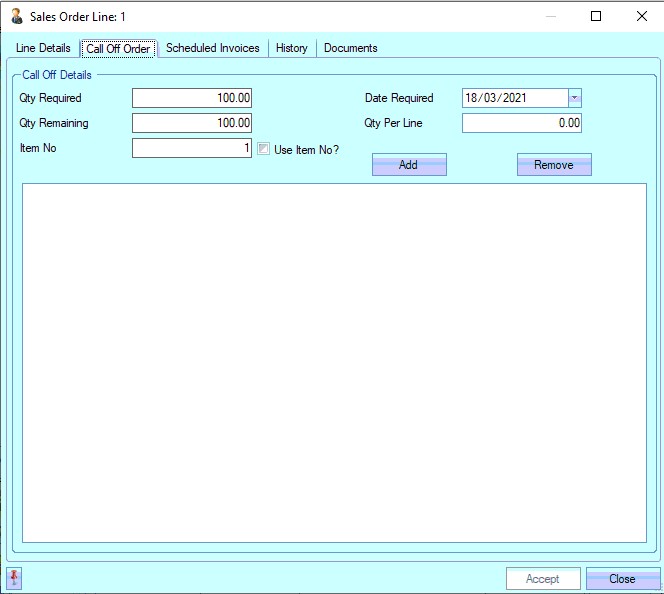Enable the Use Item No? checkbox

264,149
